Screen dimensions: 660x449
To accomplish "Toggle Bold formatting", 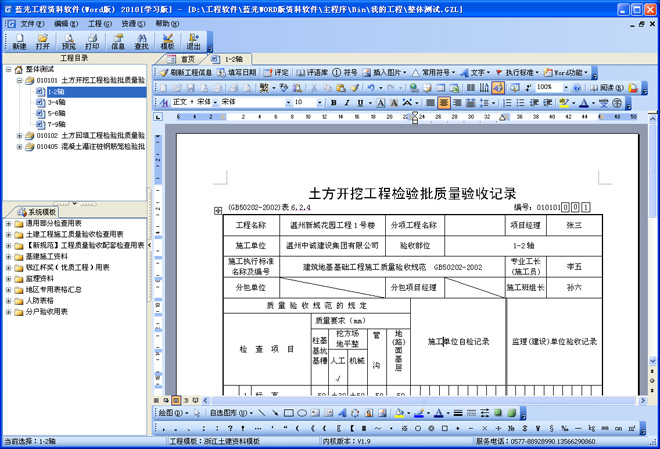I will tap(334, 102).
